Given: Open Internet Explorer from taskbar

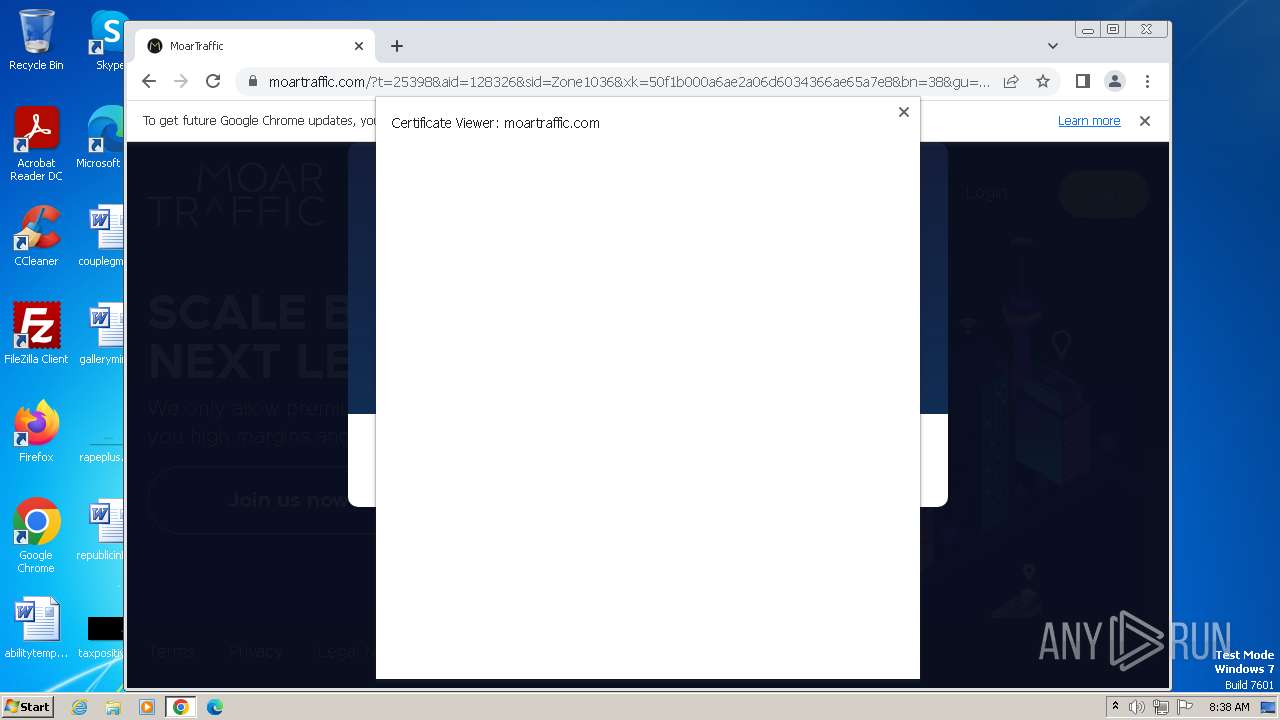Looking at the screenshot, I should 80,707.
